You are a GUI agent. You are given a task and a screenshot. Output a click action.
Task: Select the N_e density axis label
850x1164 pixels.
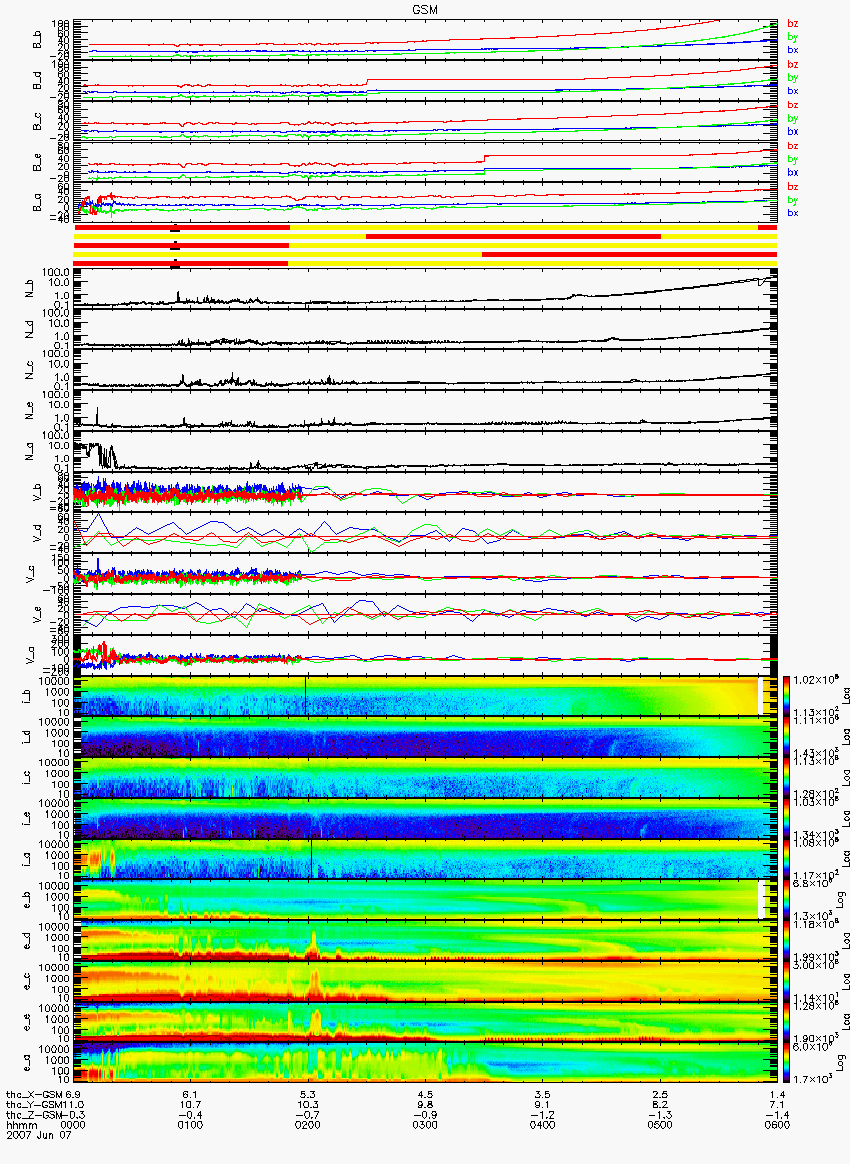click(x=30, y=411)
